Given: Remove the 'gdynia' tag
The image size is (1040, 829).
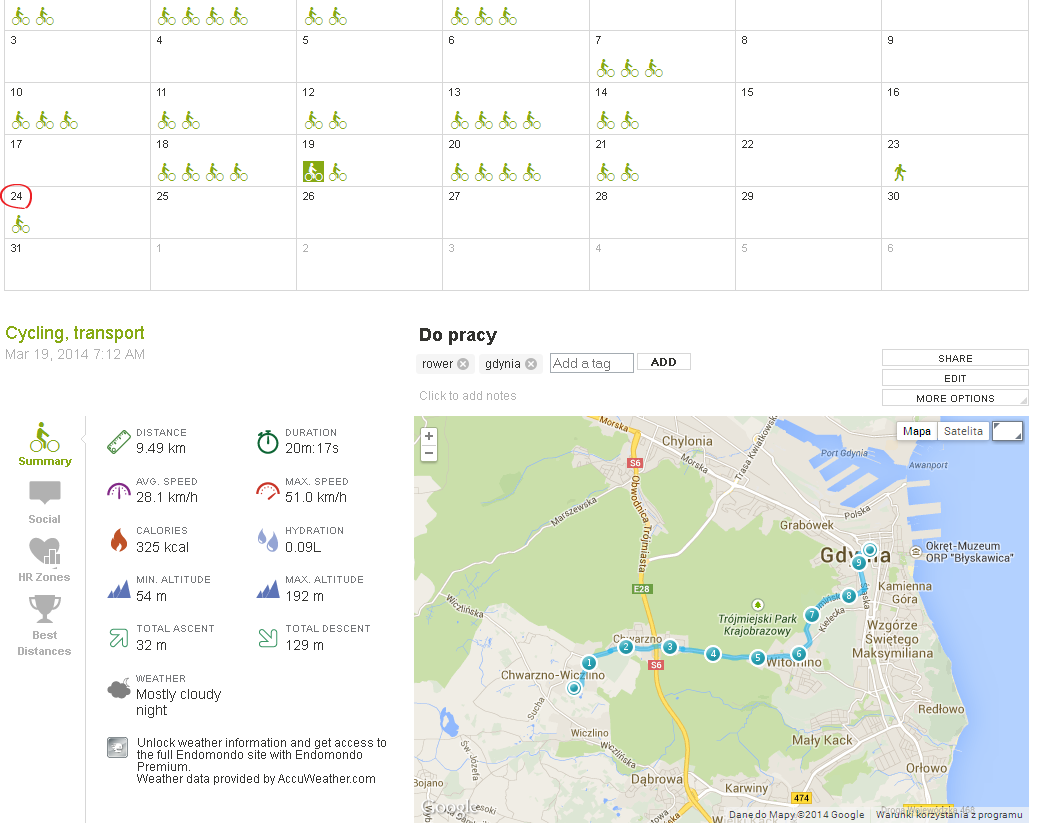Looking at the screenshot, I should pyautogui.click(x=531, y=364).
